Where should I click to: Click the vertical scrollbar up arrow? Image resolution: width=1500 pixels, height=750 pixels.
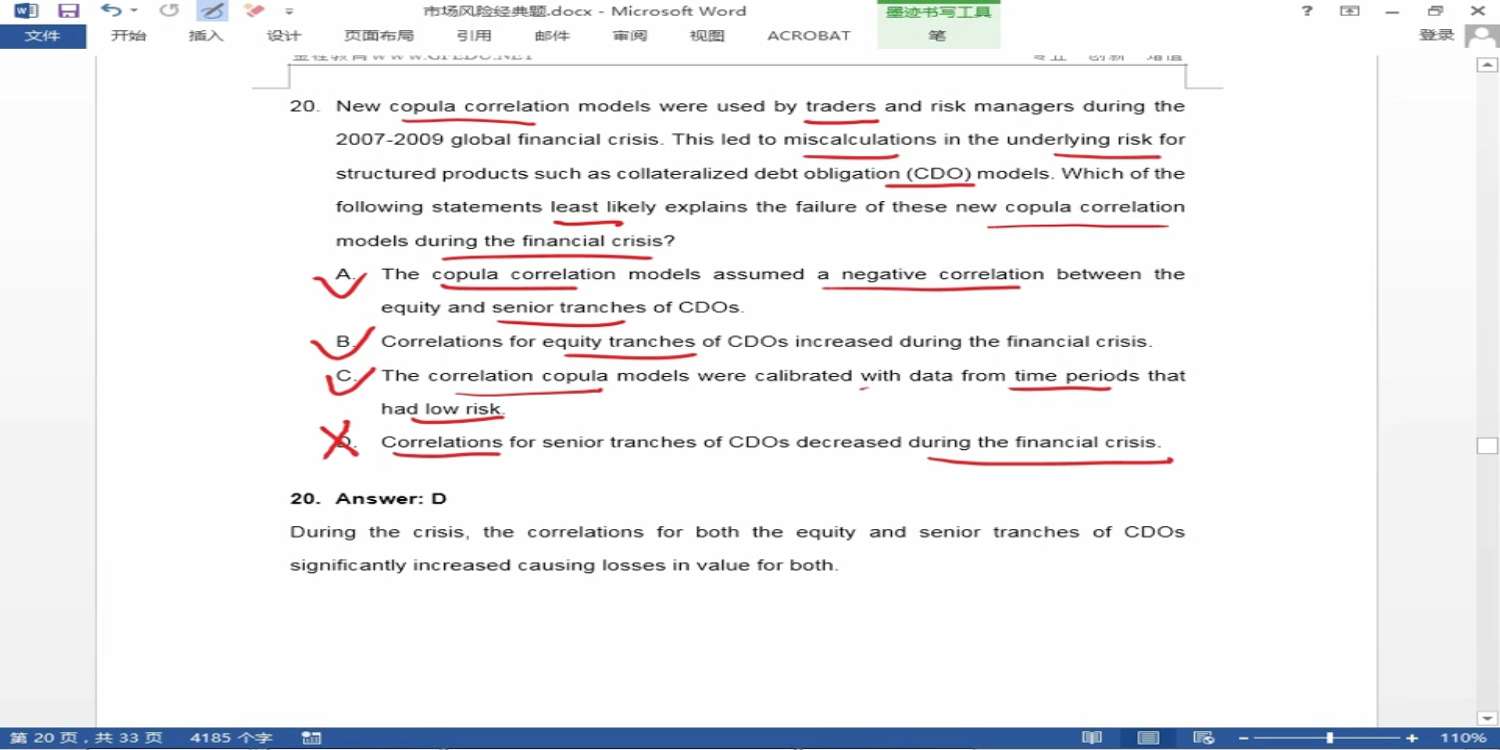point(1487,66)
